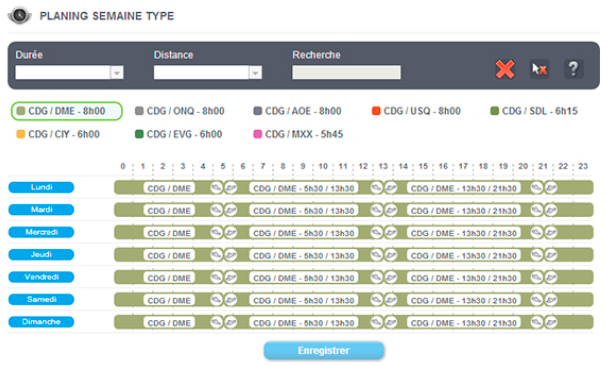Expand the Distance dropdown arrow
606x367 pixels.
(x=255, y=72)
